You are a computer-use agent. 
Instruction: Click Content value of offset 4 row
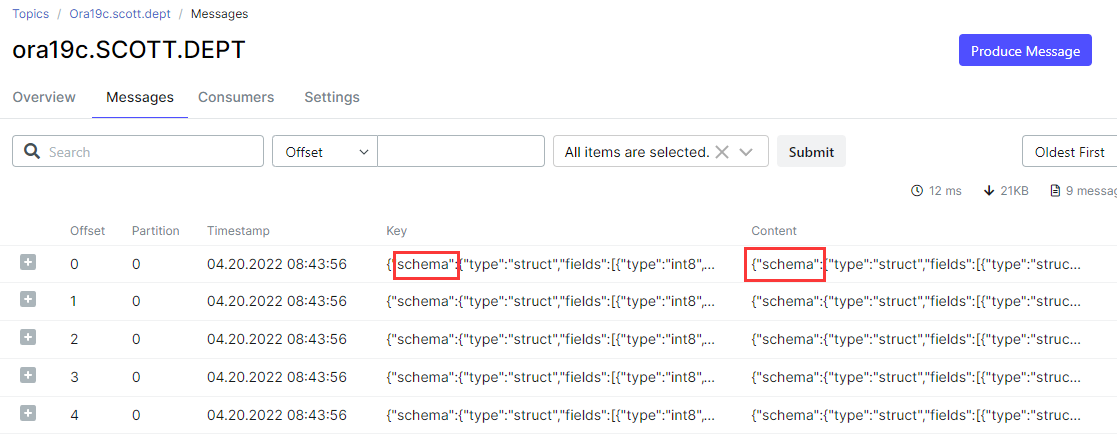pyautogui.click(x=916, y=414)
